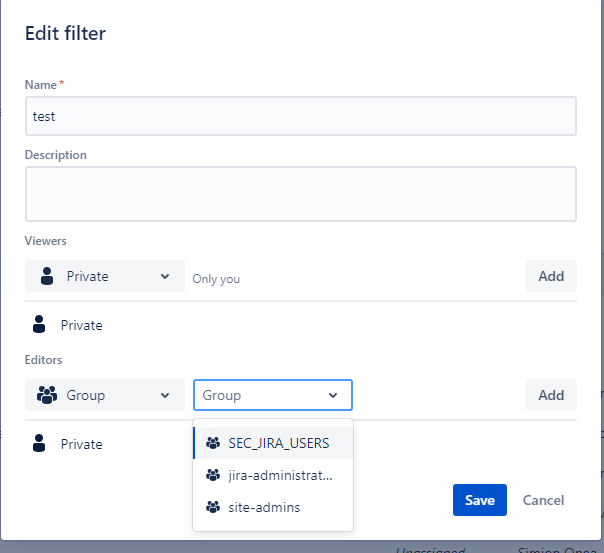
Task: Open the Viewers Private access dropdown
Action: [105, 276]
